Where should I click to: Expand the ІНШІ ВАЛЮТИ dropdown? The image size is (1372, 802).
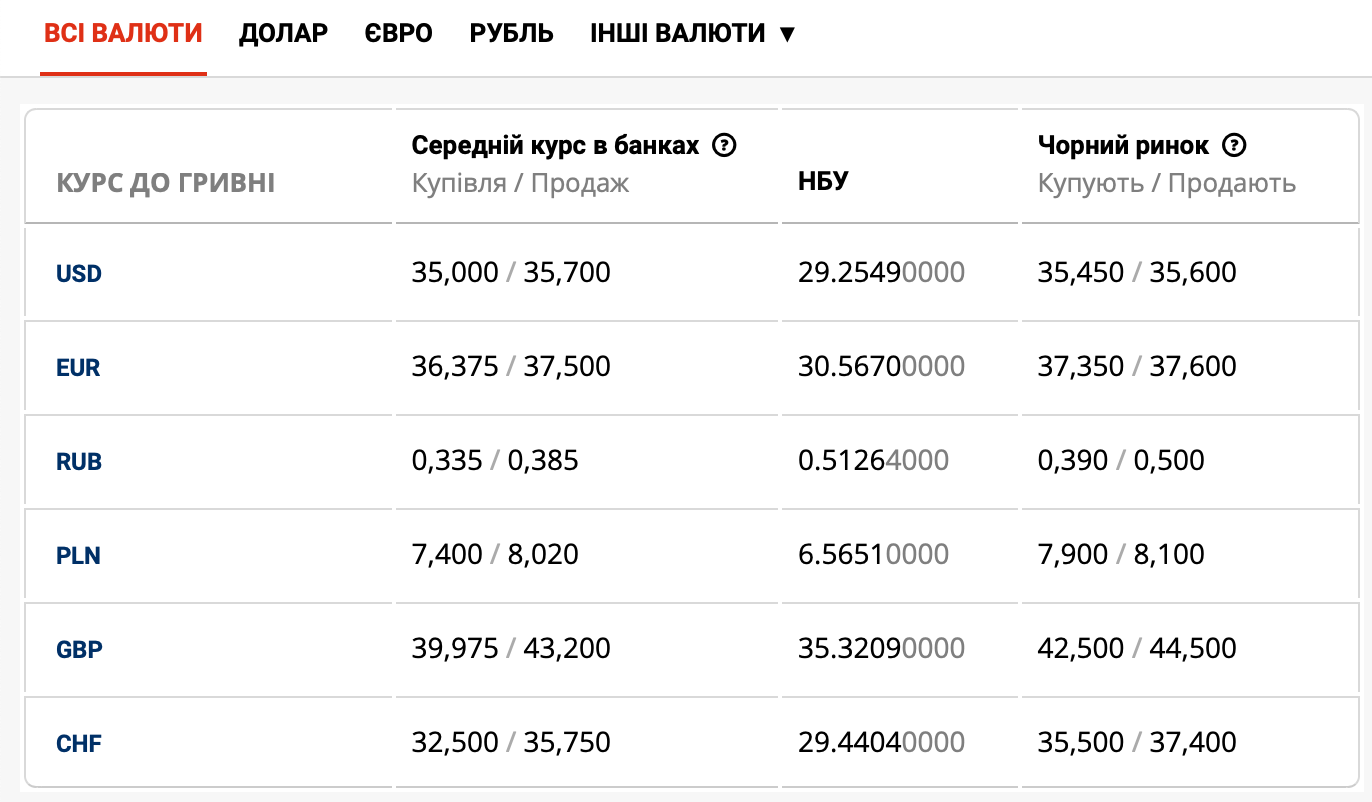tap(692, 33)
